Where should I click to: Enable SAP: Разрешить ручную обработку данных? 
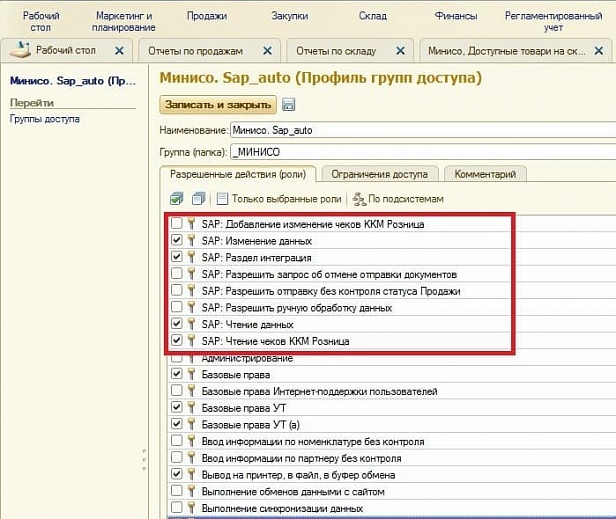tap(177, 307)
